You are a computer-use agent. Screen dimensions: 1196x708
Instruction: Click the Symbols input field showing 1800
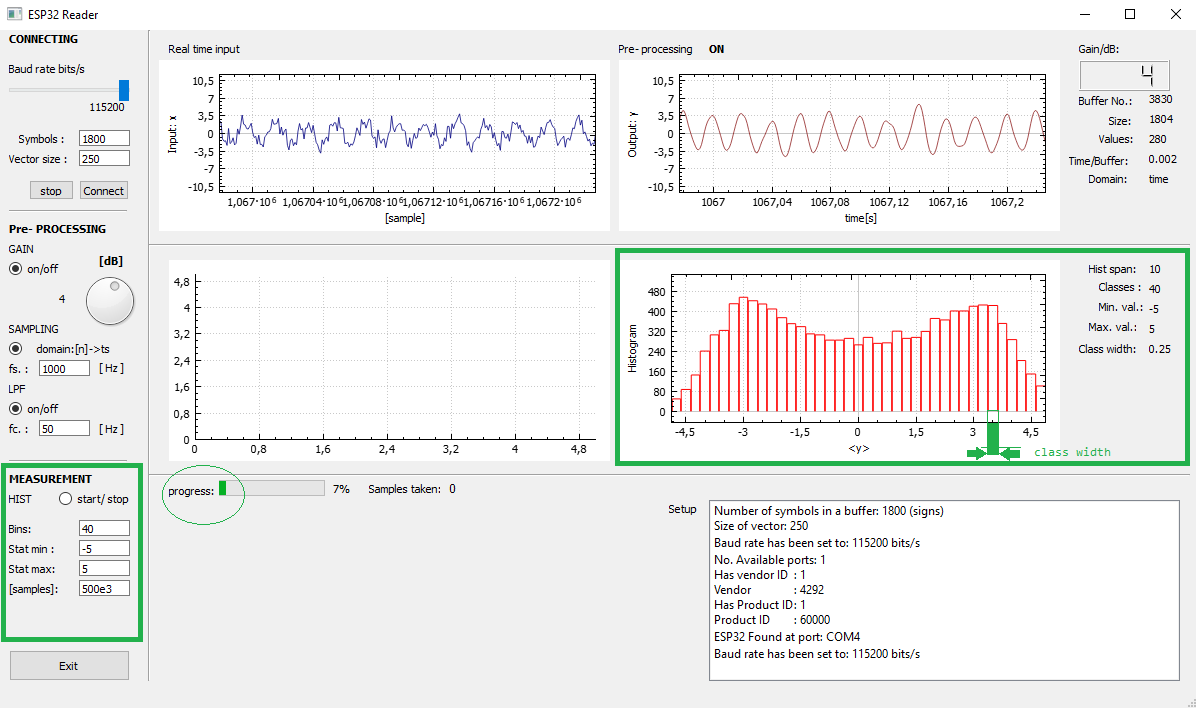(104, 138)
